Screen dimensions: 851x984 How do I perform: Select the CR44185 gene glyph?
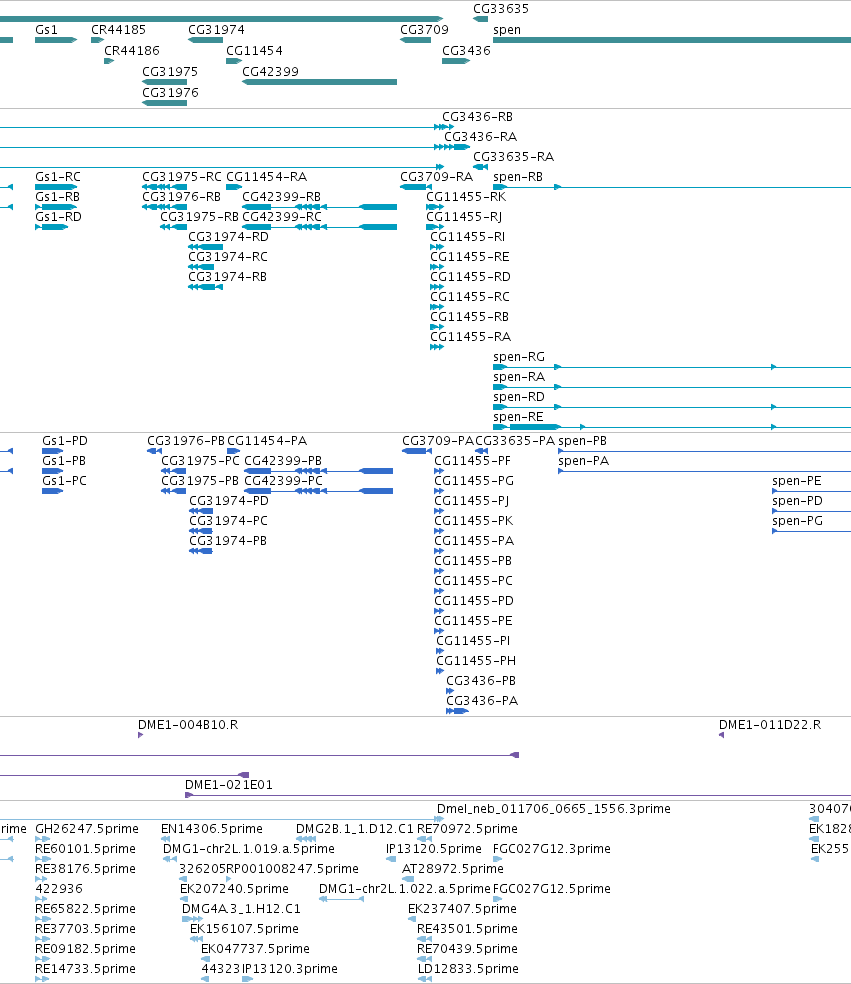click(x=97, y=40)
